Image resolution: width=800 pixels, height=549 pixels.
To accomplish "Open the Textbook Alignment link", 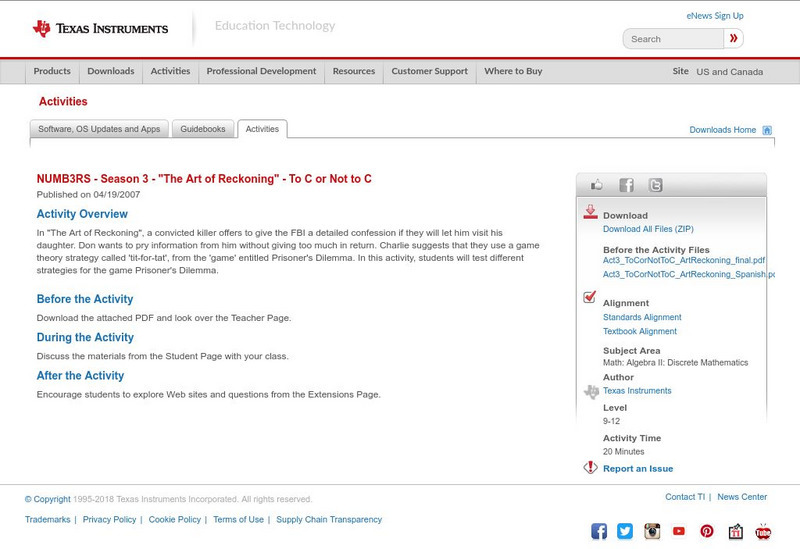I will click(640, 332).
